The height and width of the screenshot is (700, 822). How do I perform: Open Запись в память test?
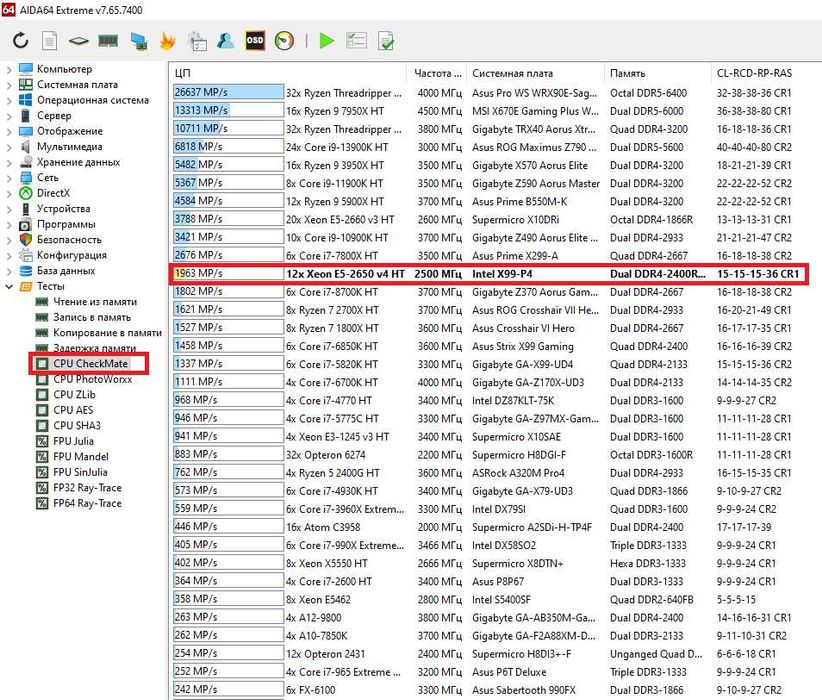point(92,317)
